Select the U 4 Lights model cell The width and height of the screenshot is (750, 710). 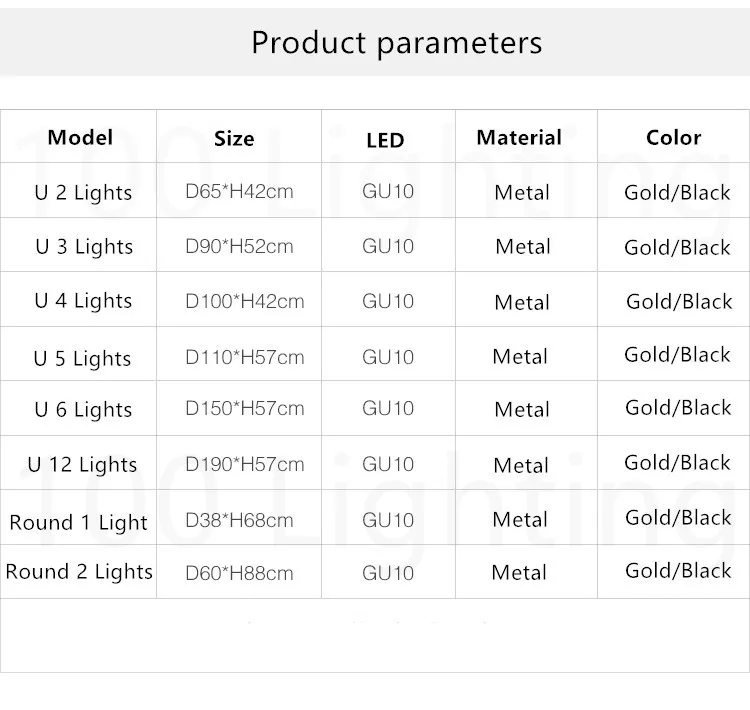[x=83, y=301]
